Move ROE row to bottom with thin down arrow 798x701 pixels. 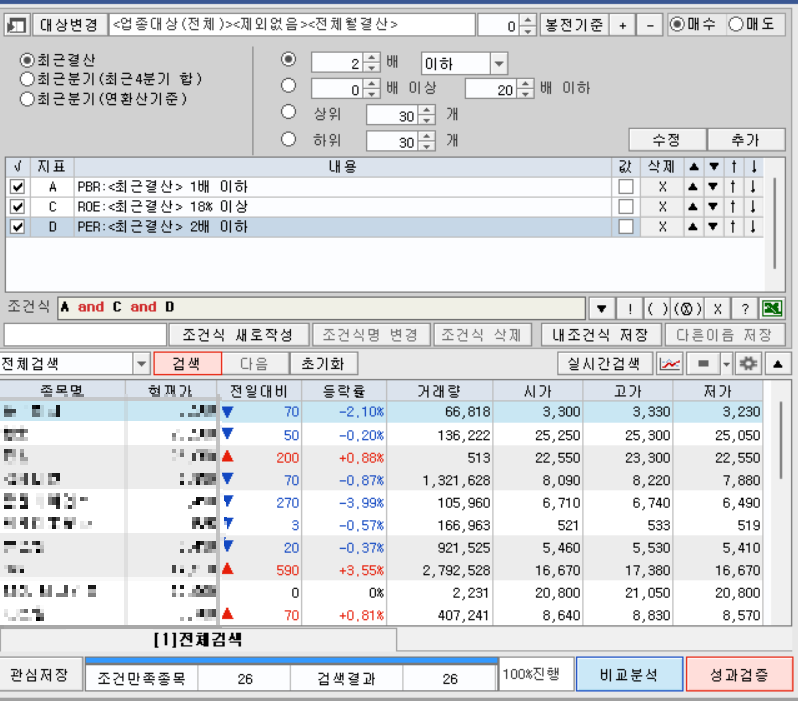point(753,207)
